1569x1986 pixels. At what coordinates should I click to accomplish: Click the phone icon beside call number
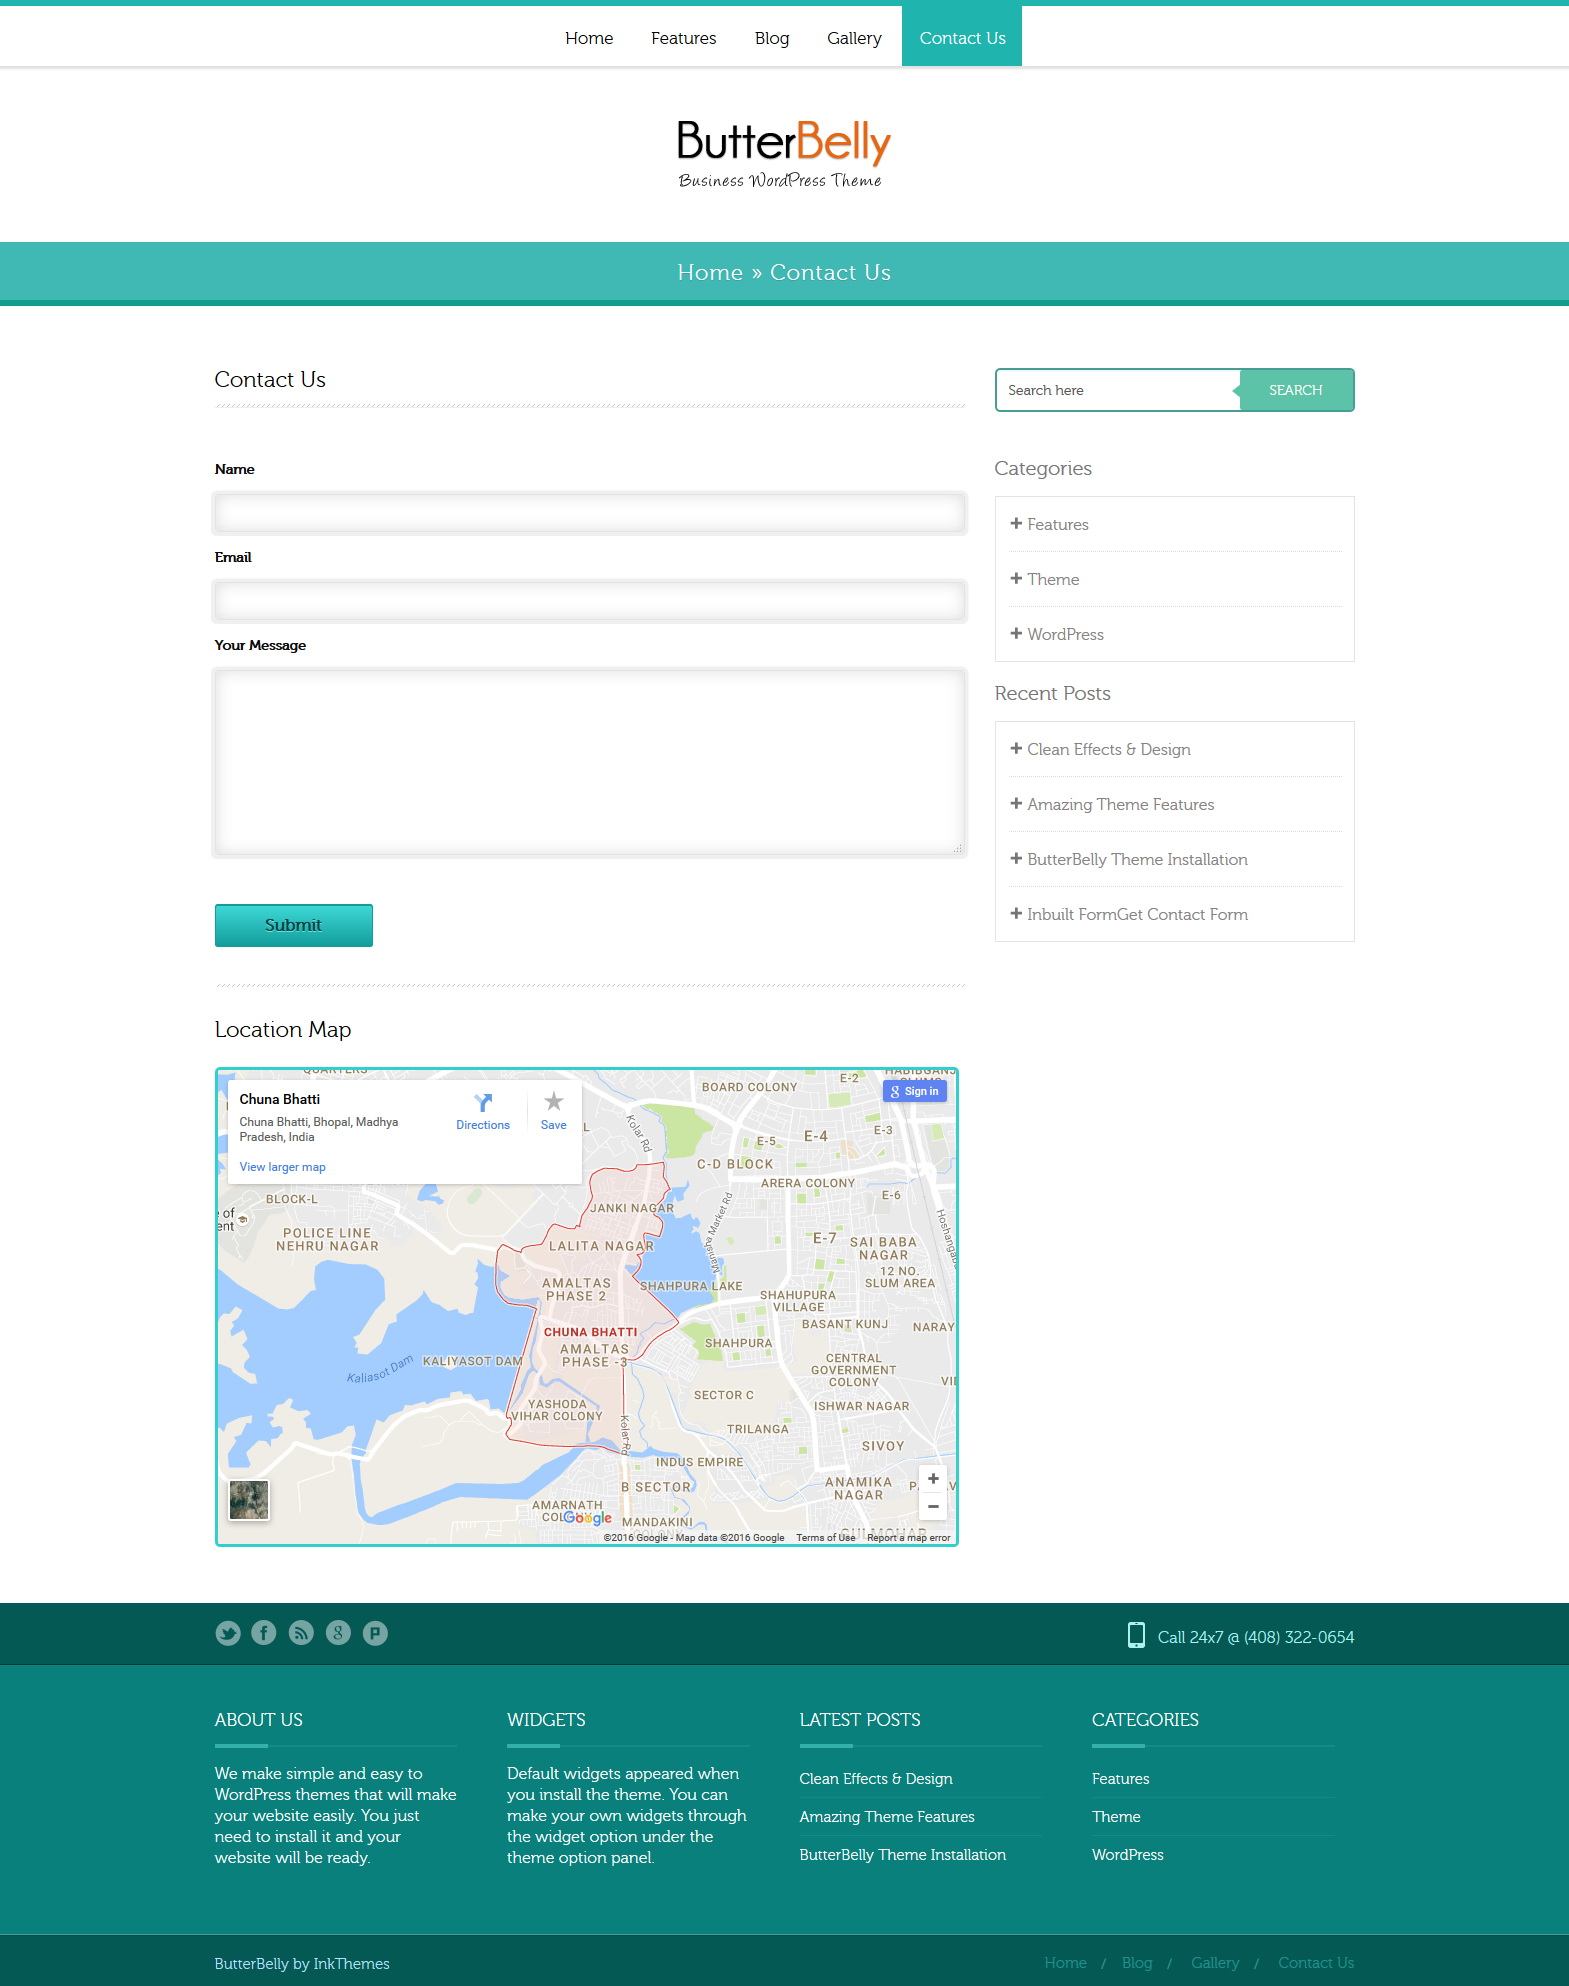click(1136, 1635)
